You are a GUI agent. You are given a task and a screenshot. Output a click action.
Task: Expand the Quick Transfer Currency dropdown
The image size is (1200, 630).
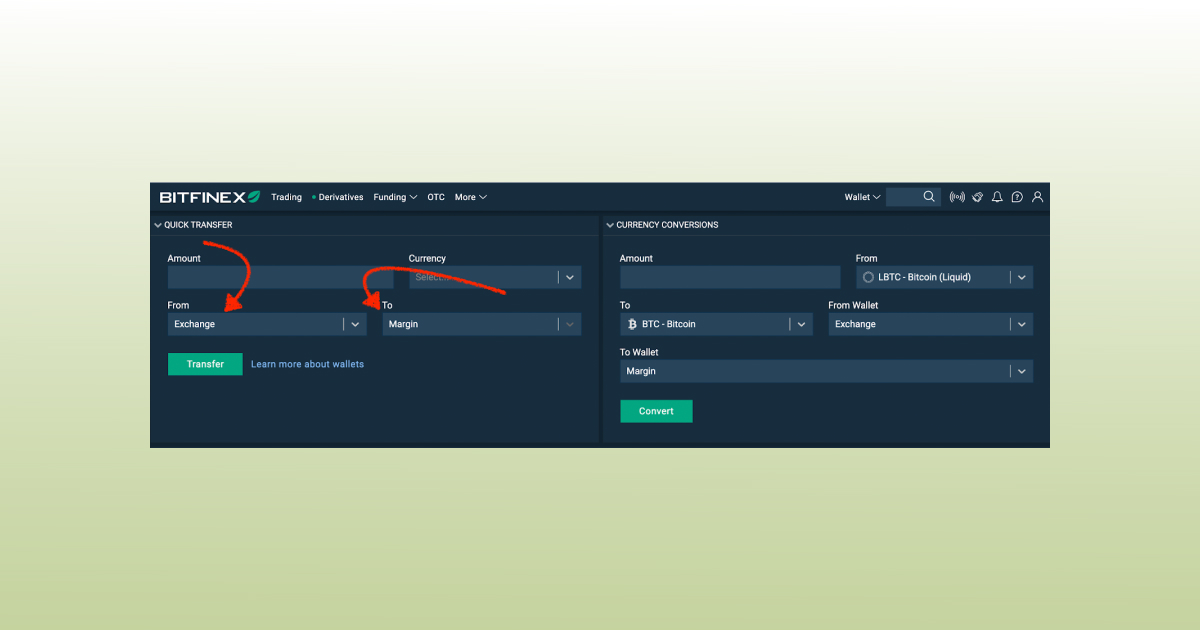569,277
